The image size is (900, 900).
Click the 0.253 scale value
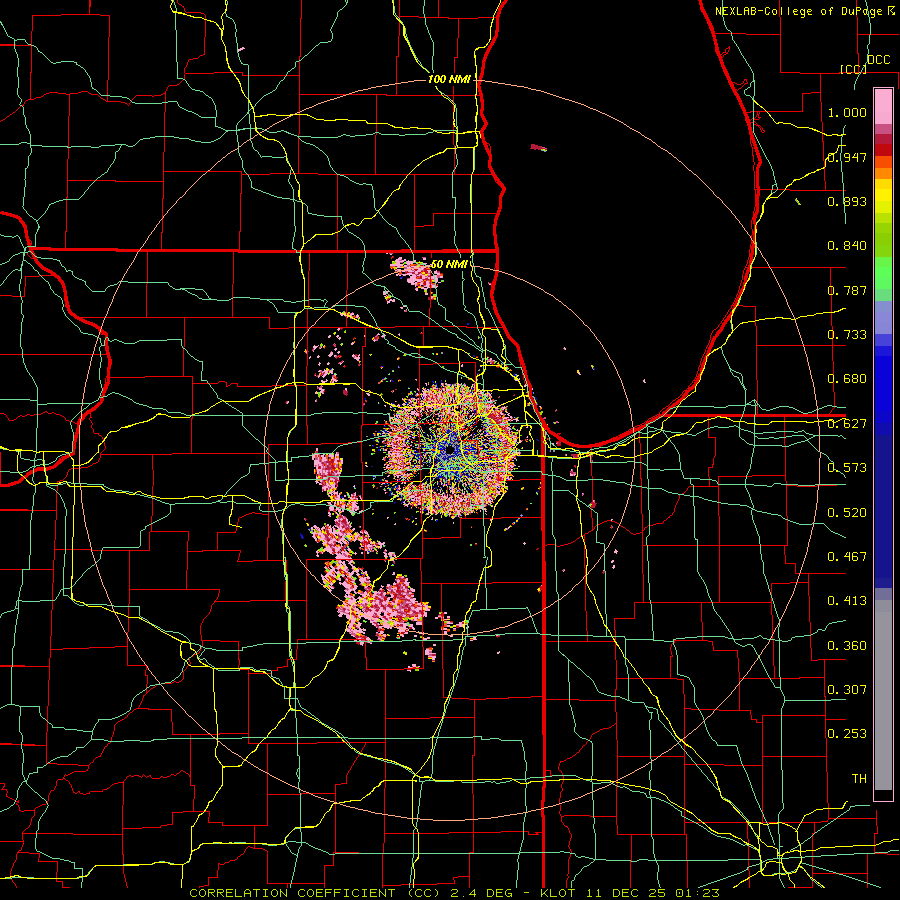tap(847, 734)
